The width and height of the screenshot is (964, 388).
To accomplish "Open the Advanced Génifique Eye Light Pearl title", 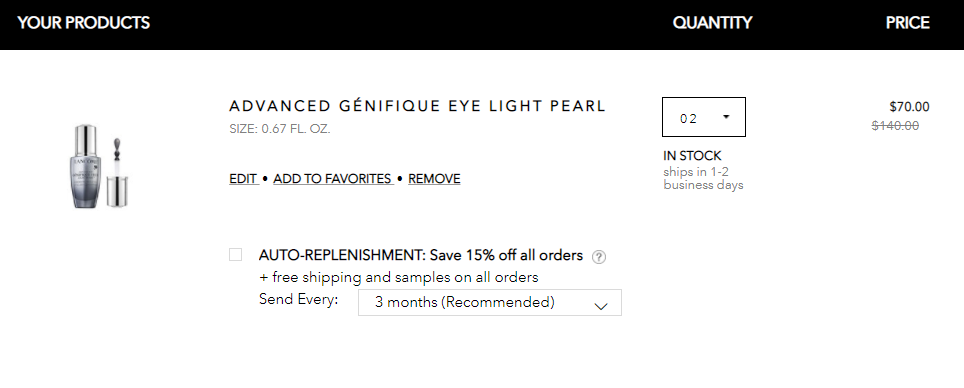I will coord(417,106).
